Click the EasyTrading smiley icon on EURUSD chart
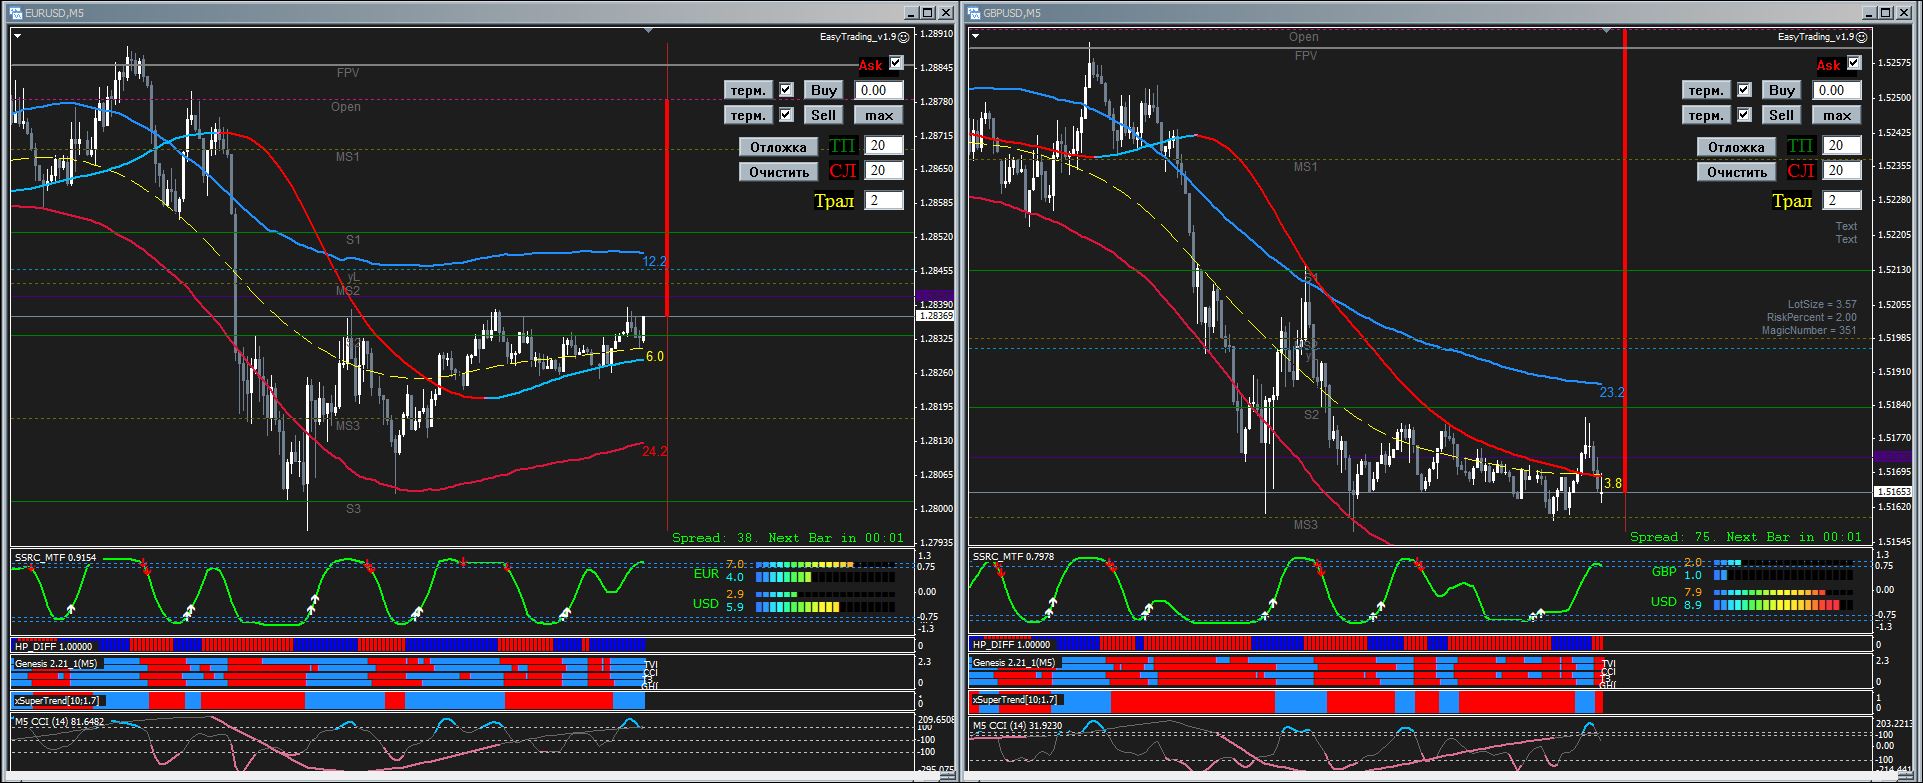Viewport: 1923px width, 783px height. 904,36
